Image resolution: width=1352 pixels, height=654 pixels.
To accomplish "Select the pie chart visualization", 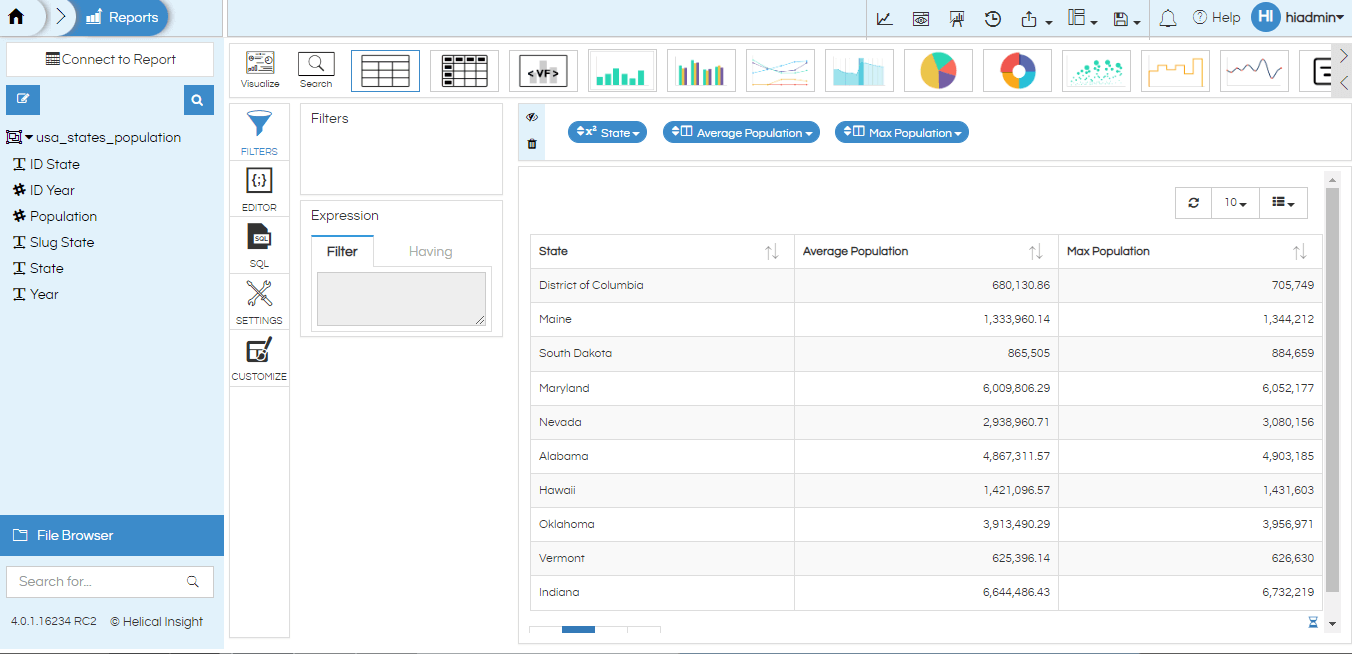I will click(938, 71).
